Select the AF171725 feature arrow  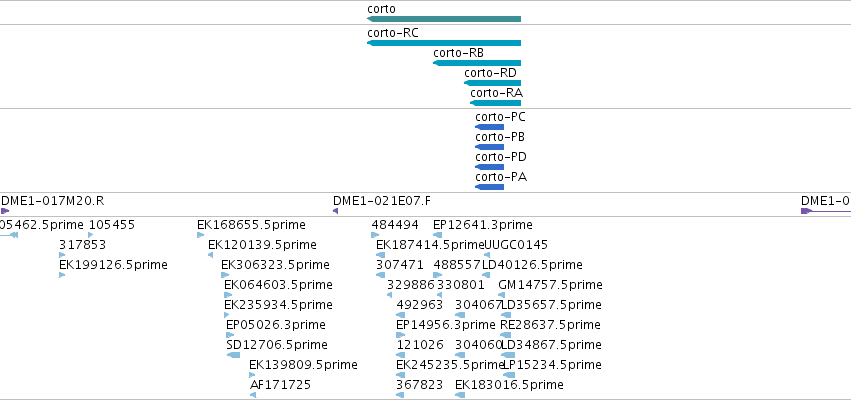[252, 395]
